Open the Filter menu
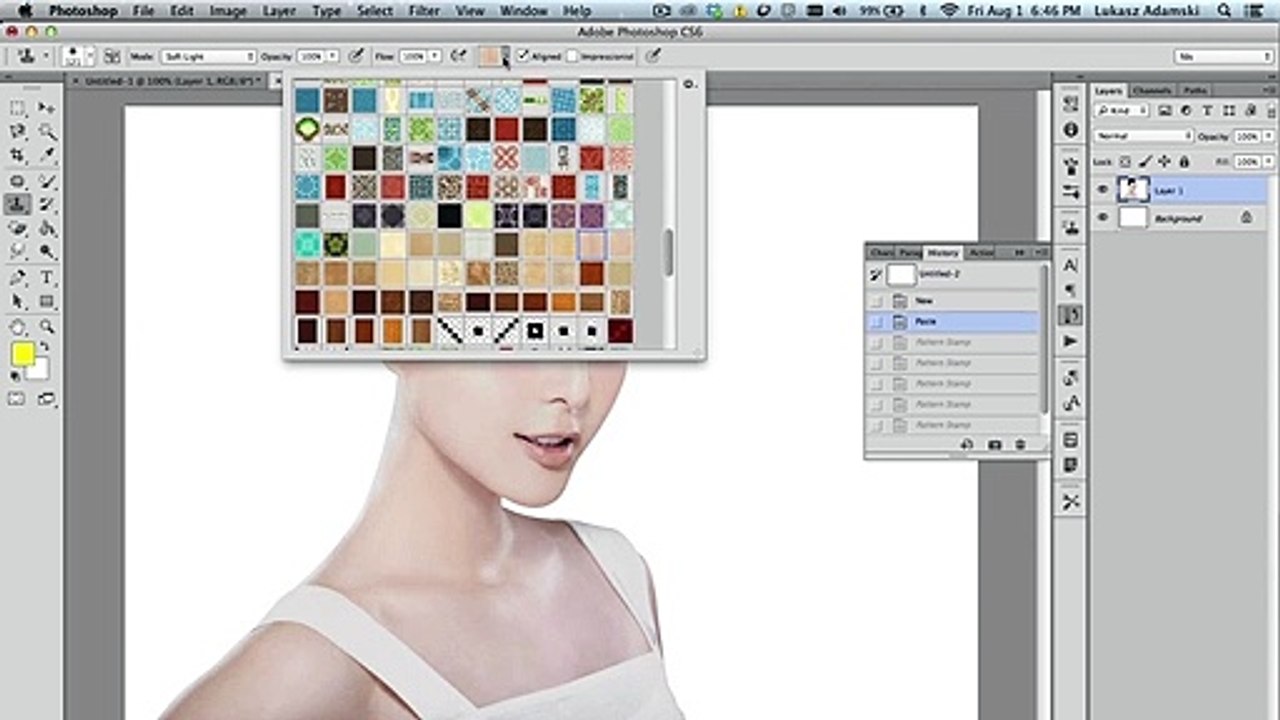 [x=424, y=11]
